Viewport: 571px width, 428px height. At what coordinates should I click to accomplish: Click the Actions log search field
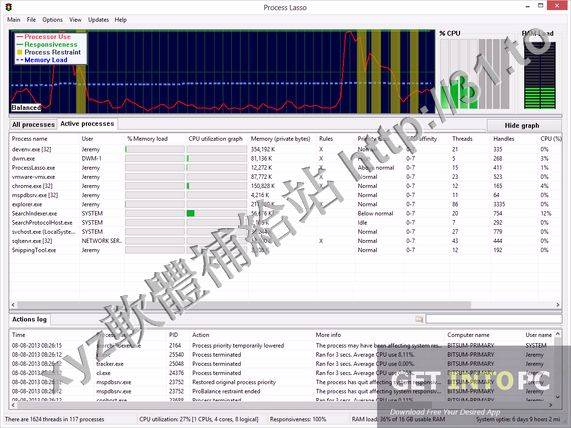(494, 319)
